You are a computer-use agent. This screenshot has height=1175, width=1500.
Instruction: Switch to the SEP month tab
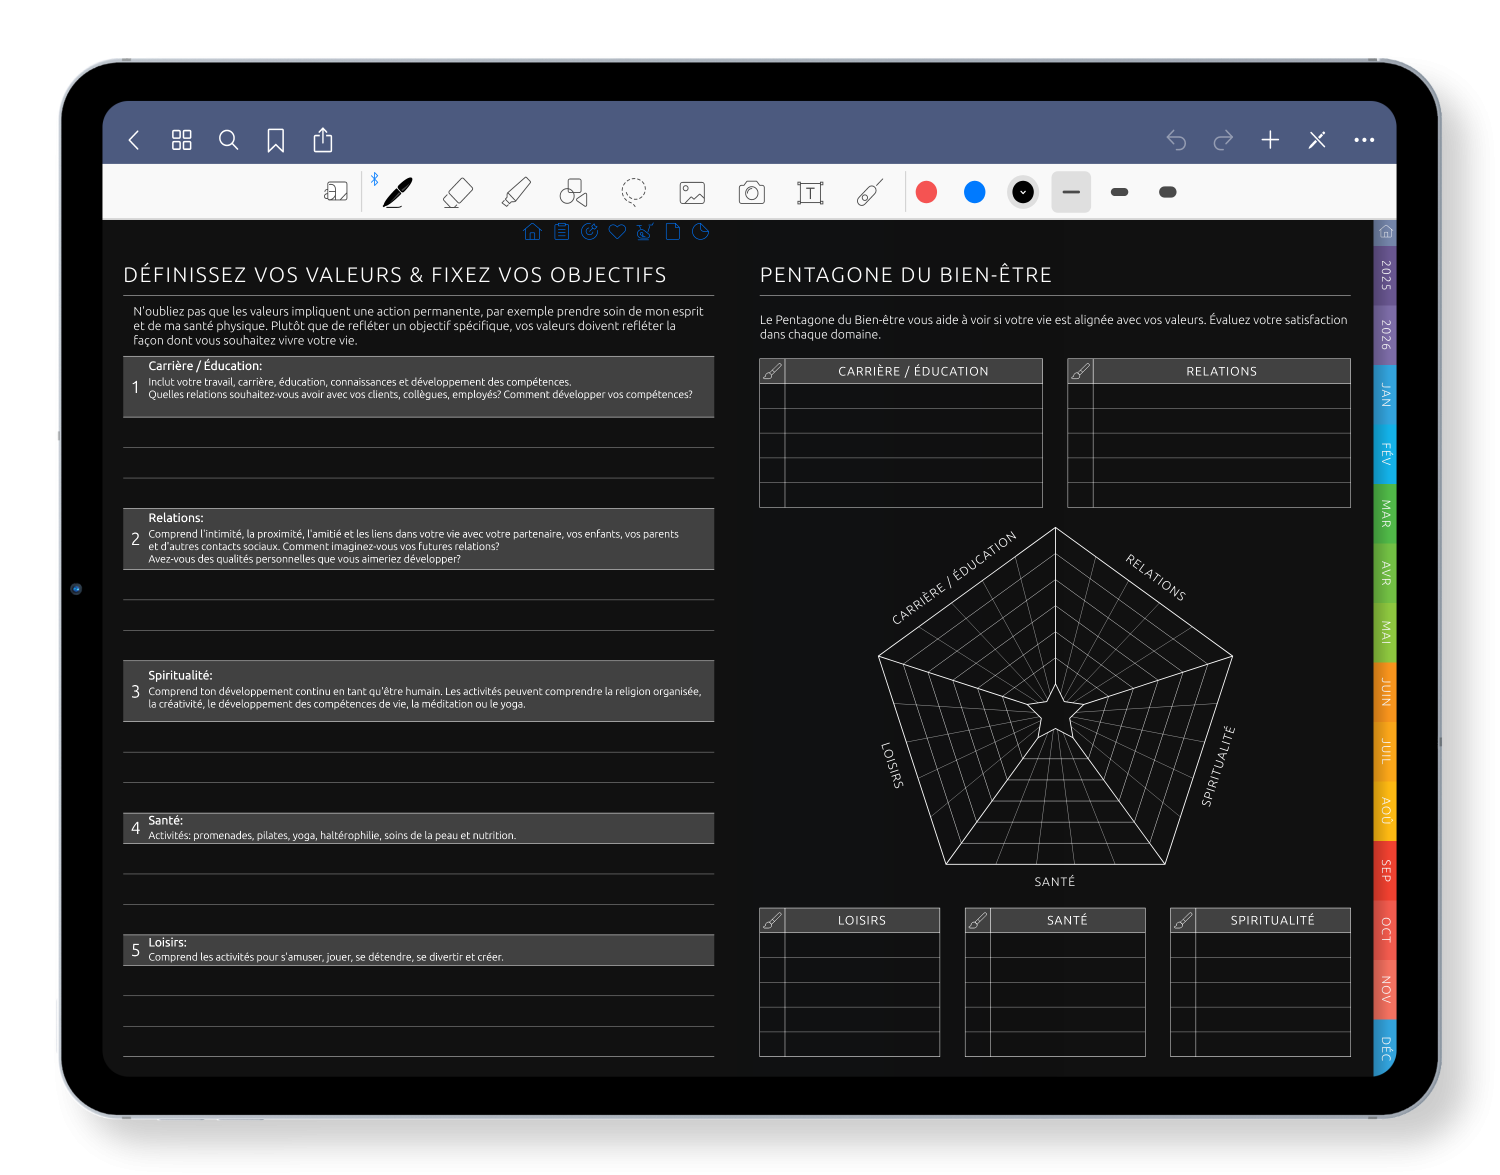[1385, 870]
